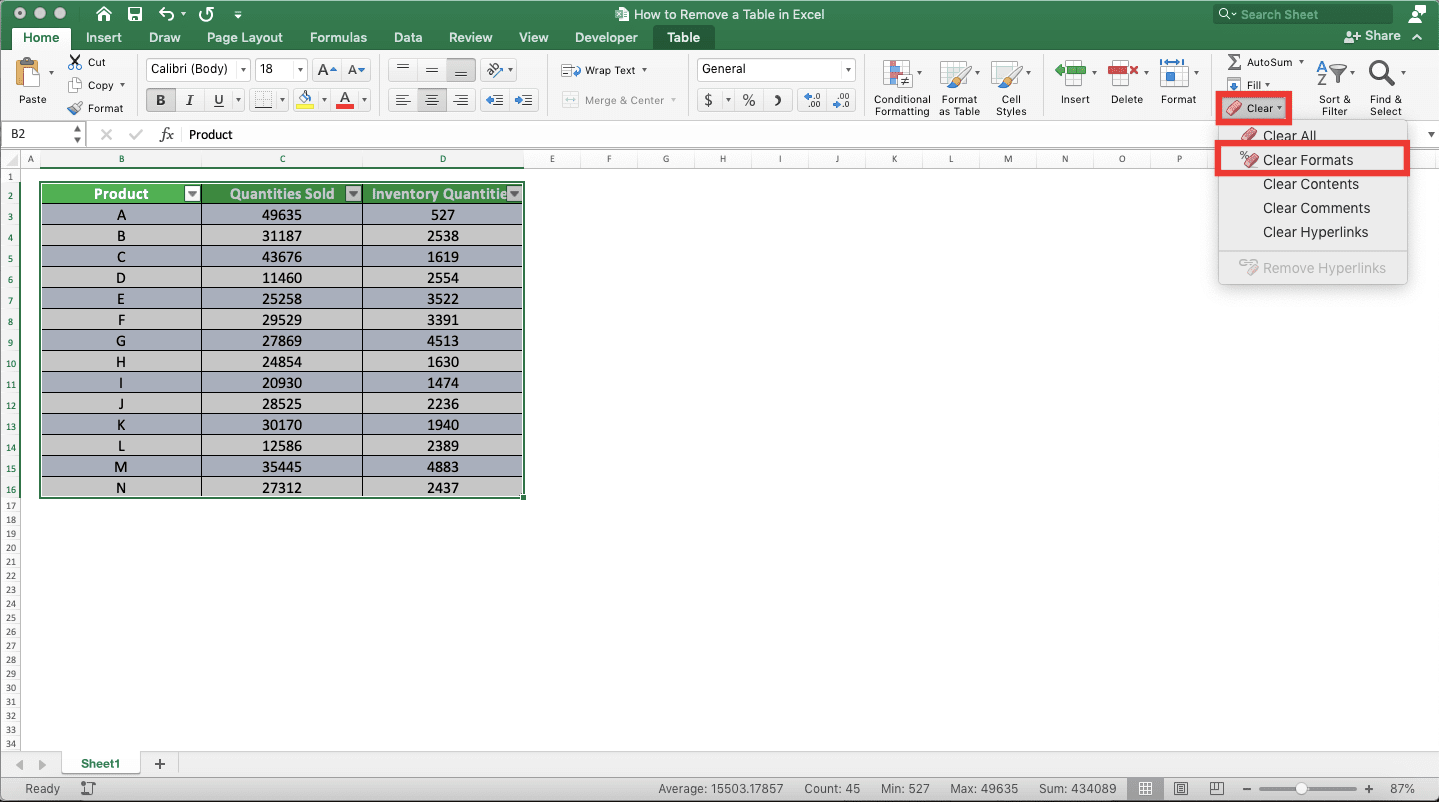Increase indent in the alignment group
The width and height of the screenshot is (1439, 802).
[x=523, y=100]
